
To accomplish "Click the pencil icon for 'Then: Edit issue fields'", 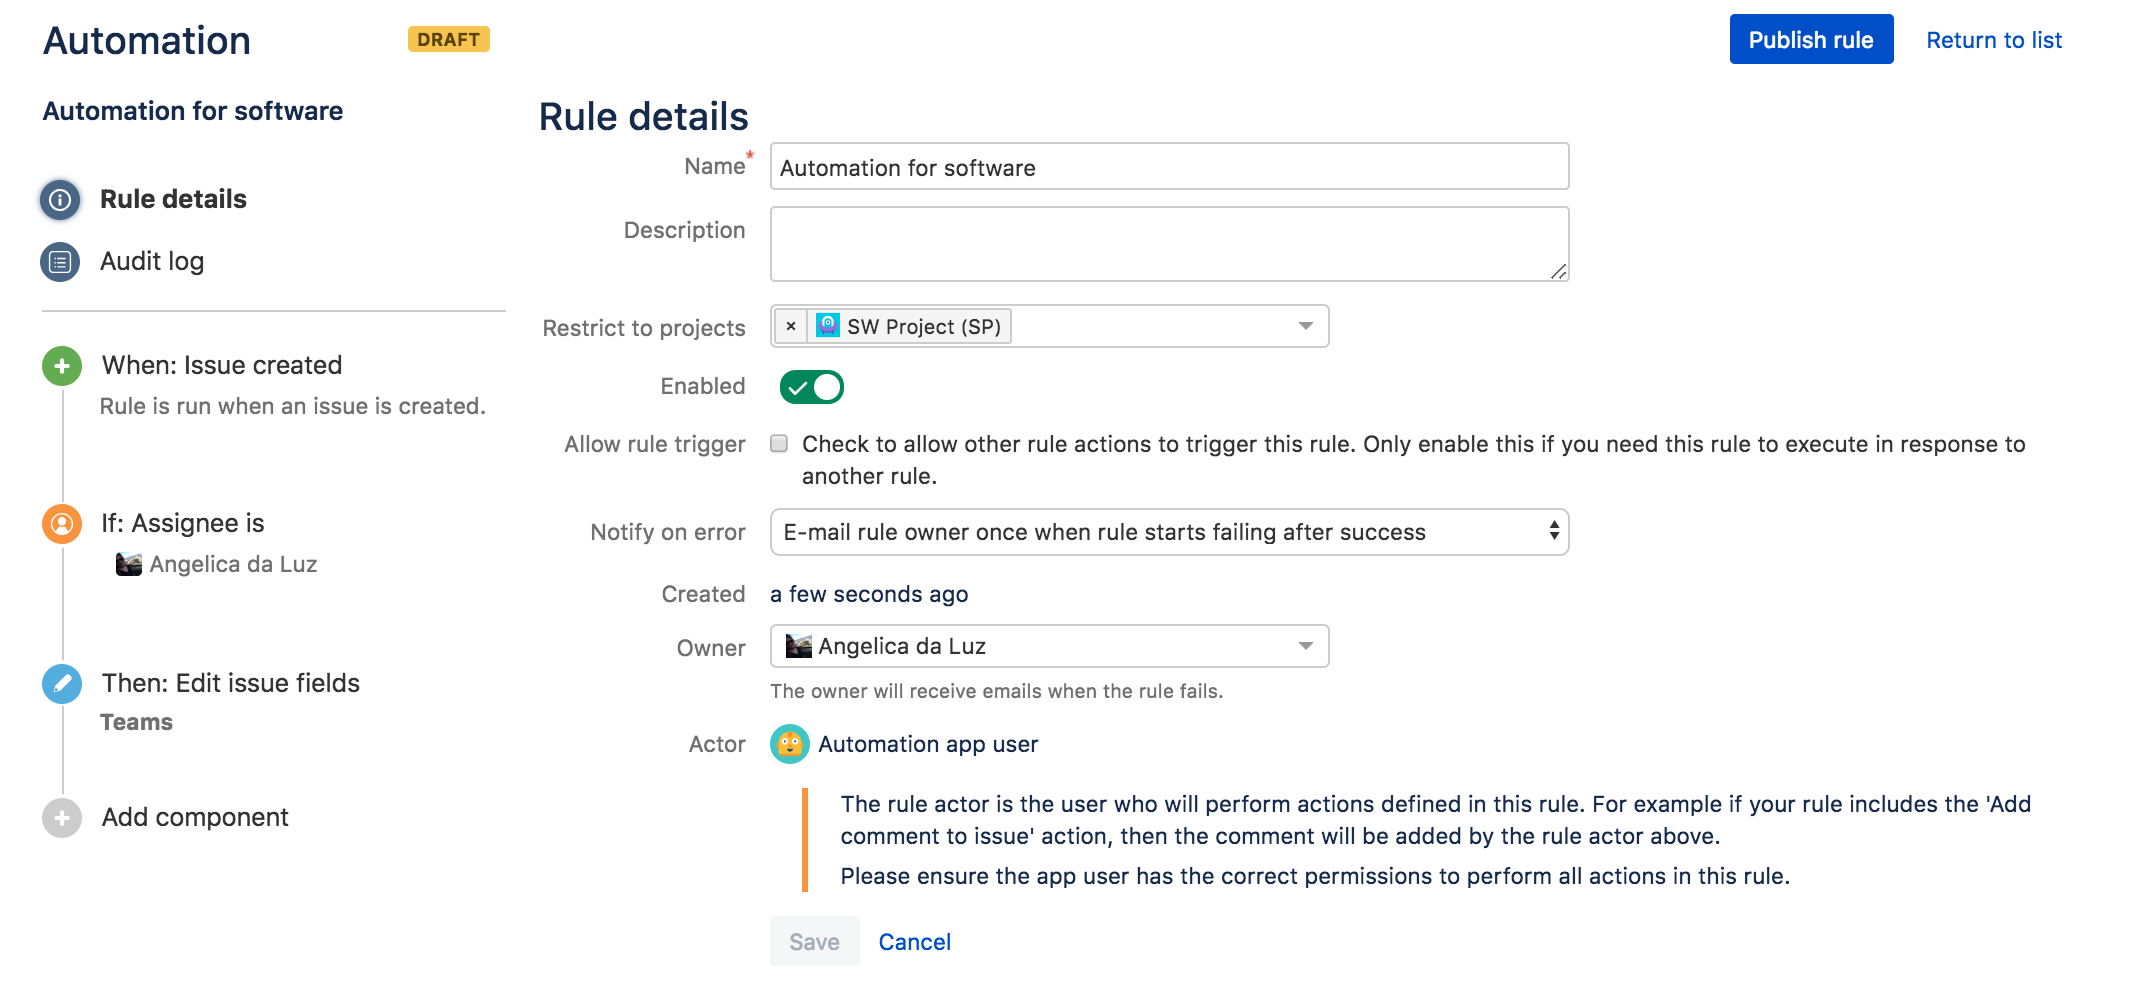I will pyautogui.click(x=61, y=684).
